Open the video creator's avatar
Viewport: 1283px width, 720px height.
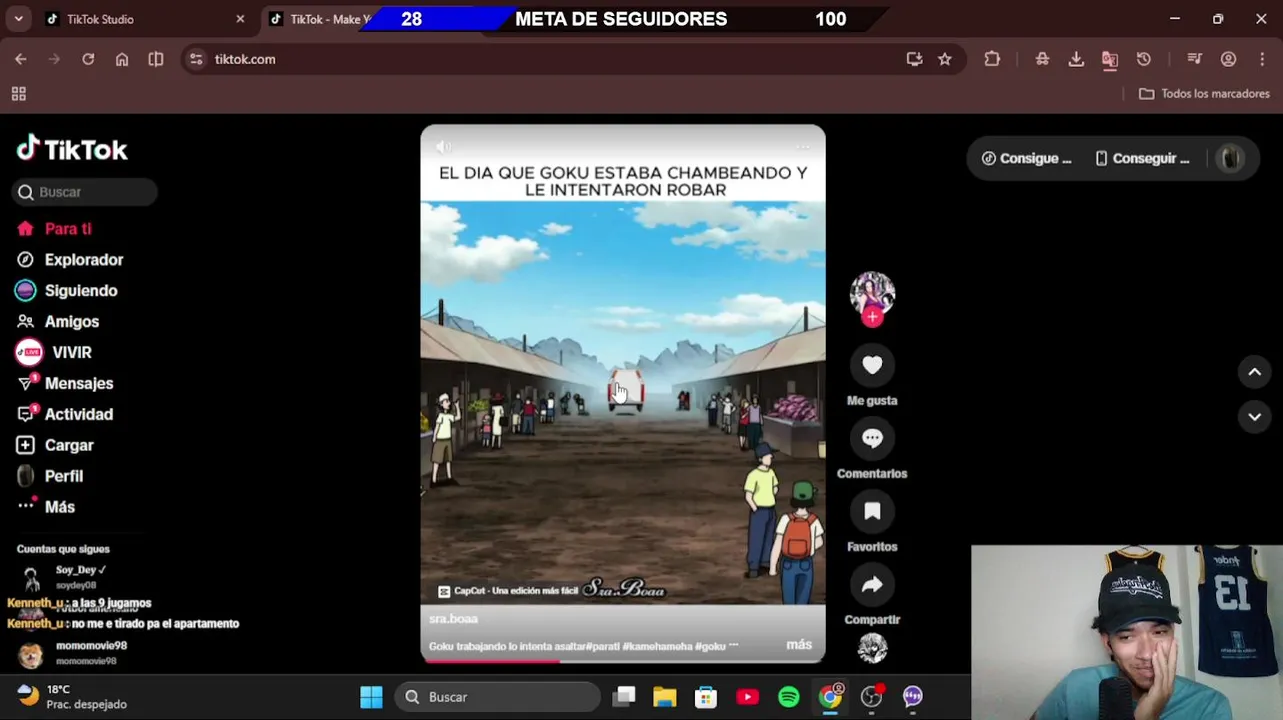(872, 293)
